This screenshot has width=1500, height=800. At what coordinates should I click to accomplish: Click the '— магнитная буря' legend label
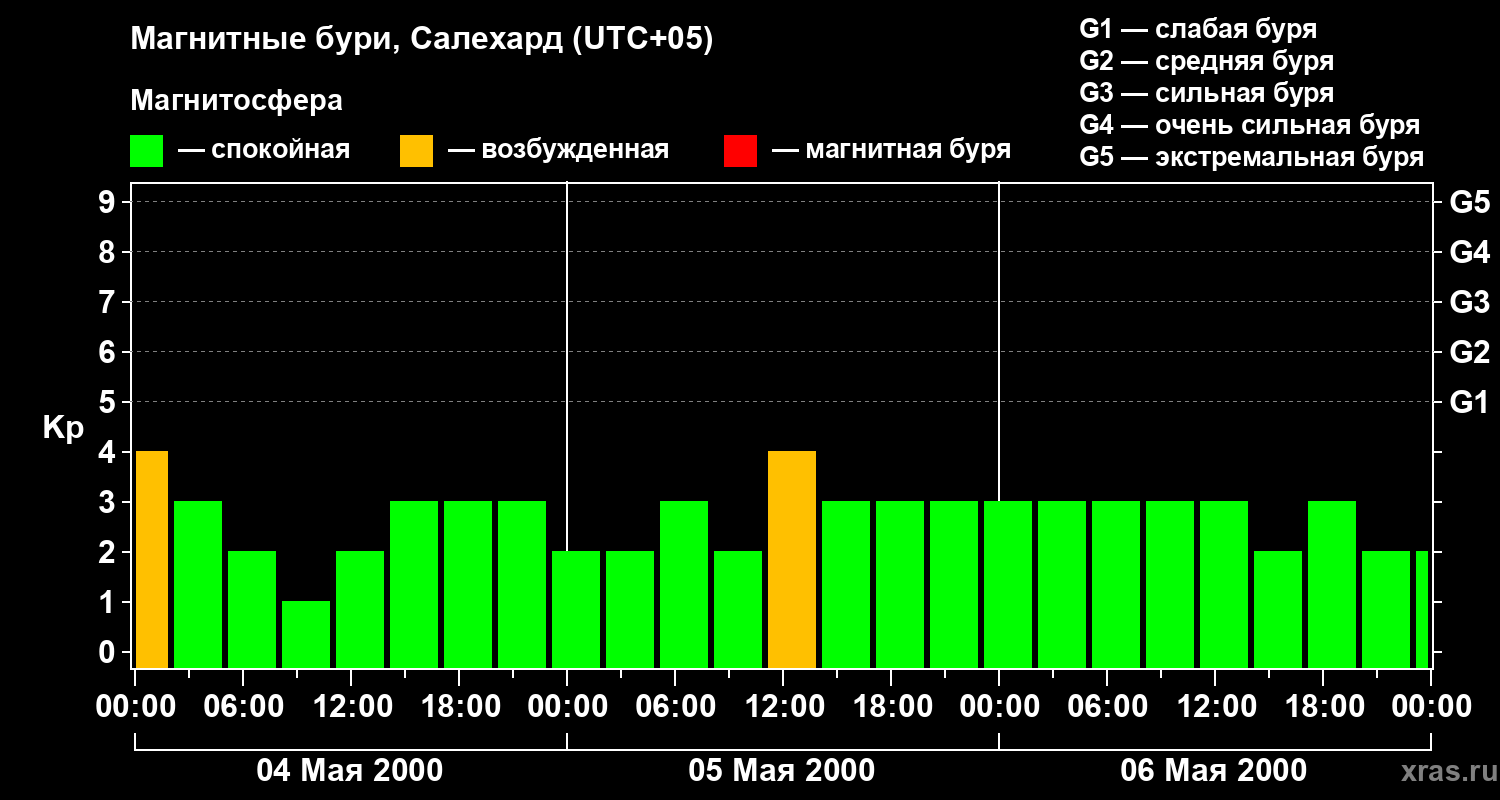[x=892, y=150]
